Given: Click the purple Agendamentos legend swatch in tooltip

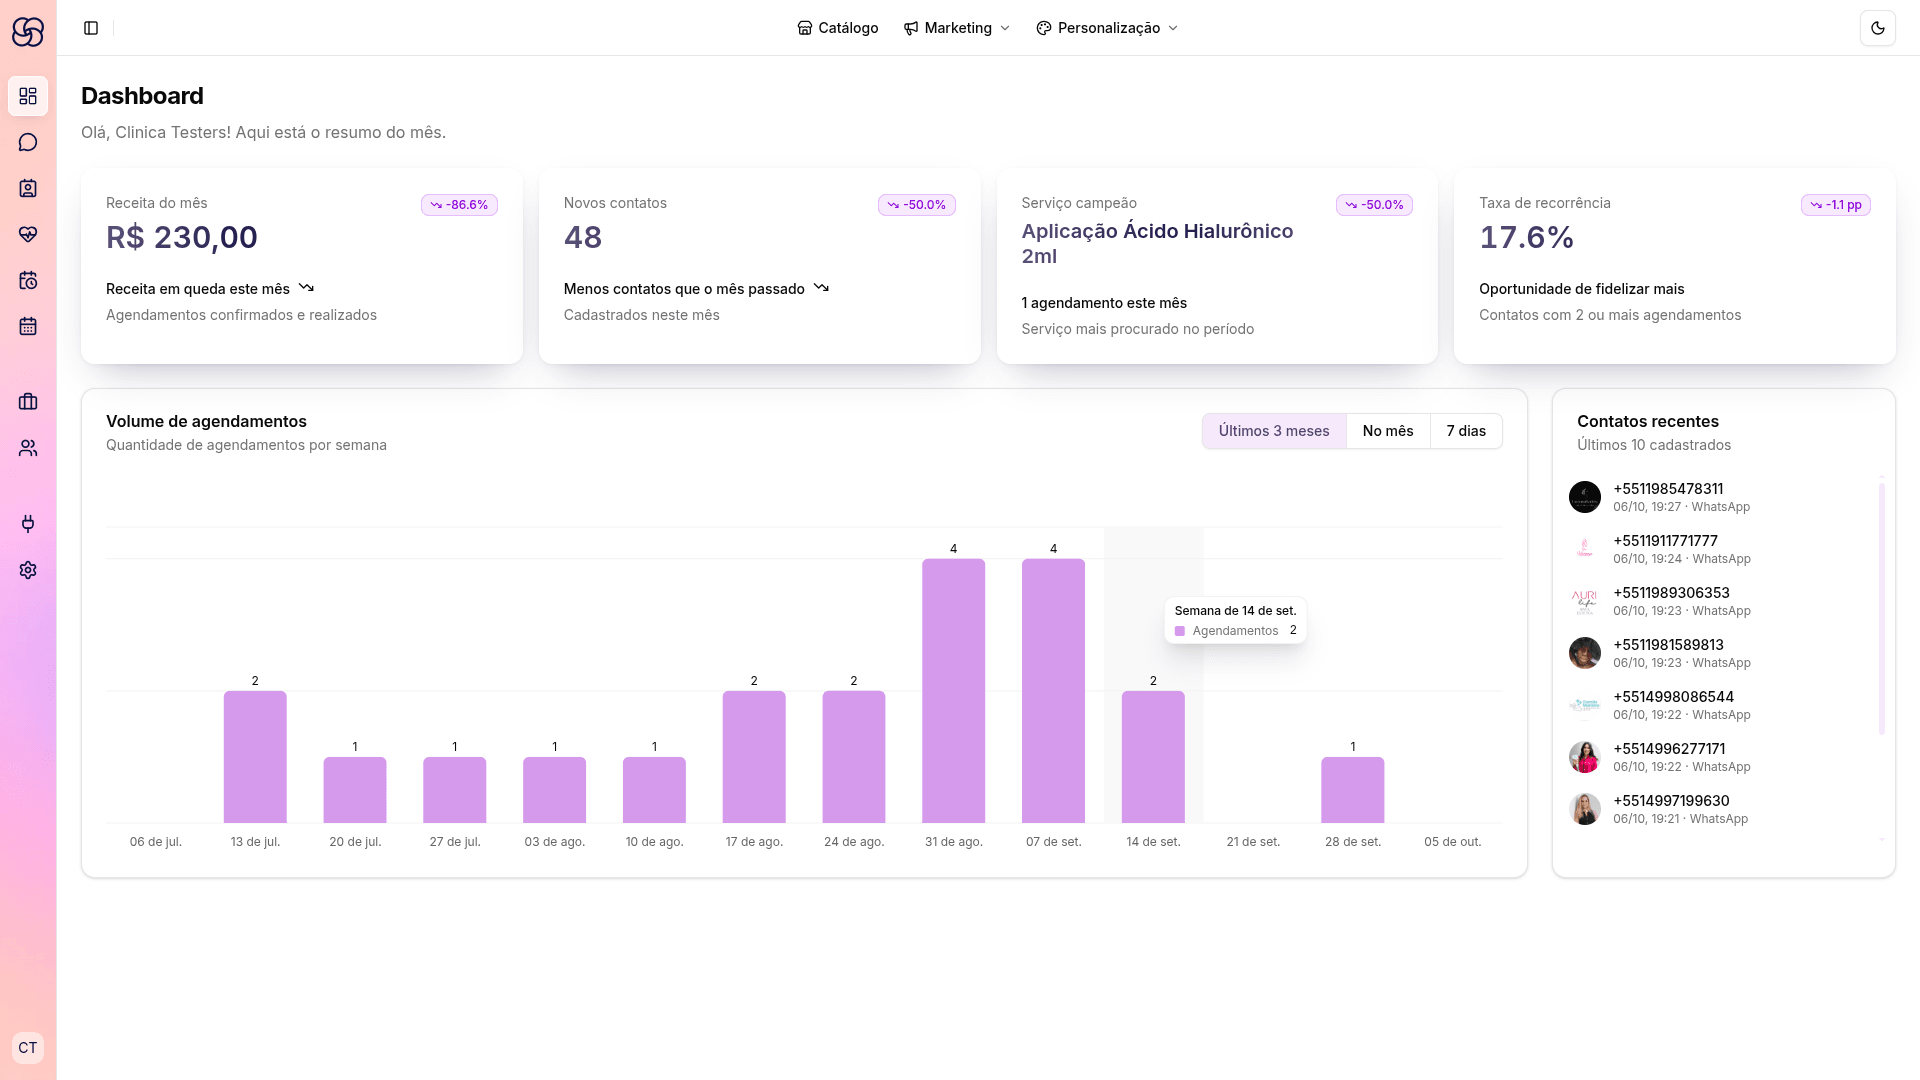Looking at the screenshot, I should tap(1180, 631).
